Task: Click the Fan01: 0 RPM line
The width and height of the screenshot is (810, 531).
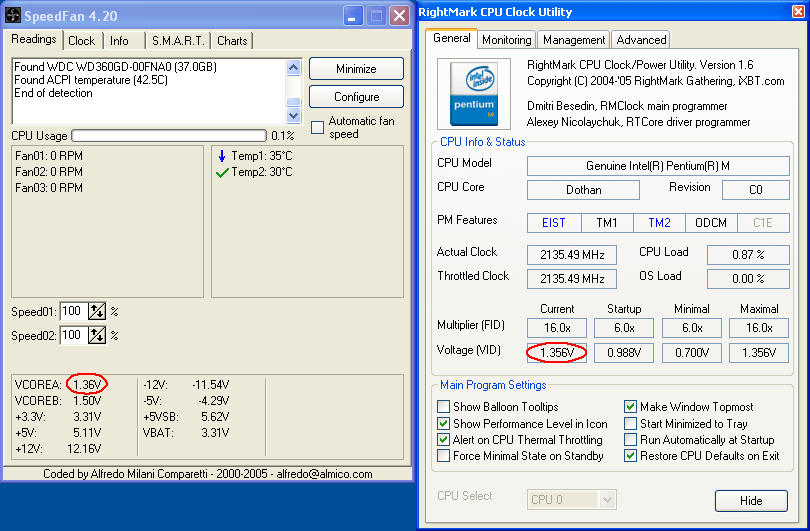Action: point(49,156)
